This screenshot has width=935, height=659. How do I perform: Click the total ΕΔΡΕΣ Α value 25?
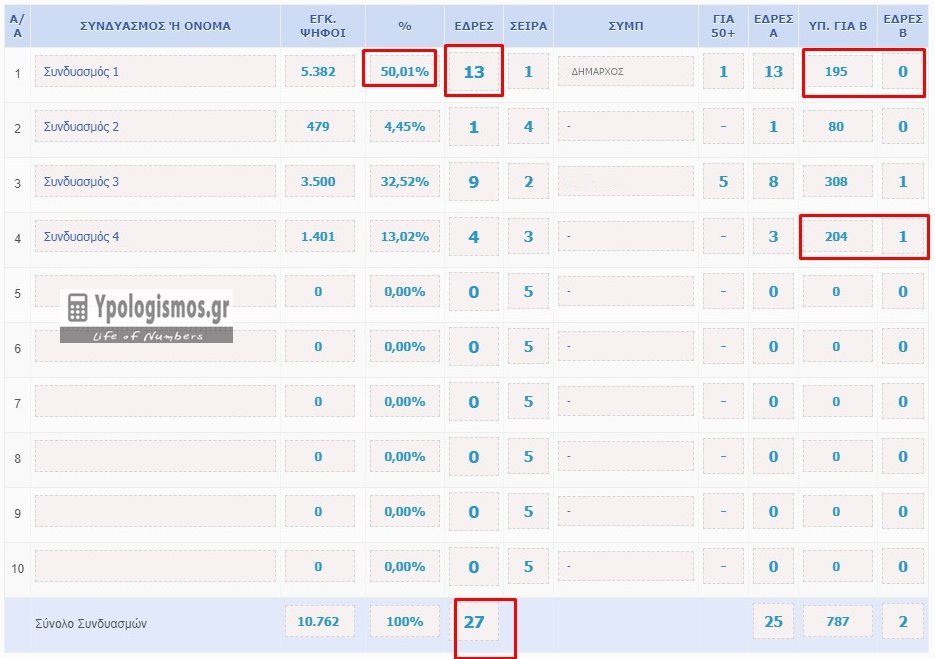[773, 622]
